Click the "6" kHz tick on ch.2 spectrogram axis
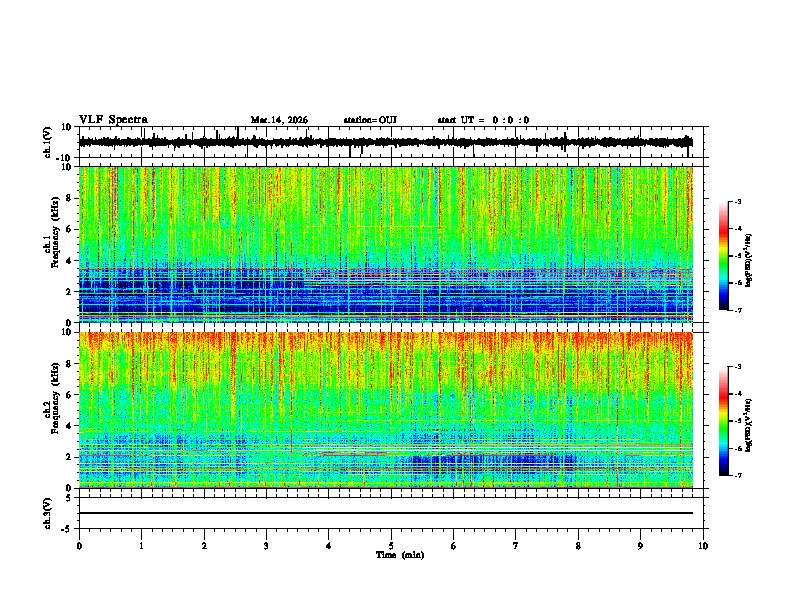The width and height of the screenshot is (792, 612). click(x=69, y=395)
